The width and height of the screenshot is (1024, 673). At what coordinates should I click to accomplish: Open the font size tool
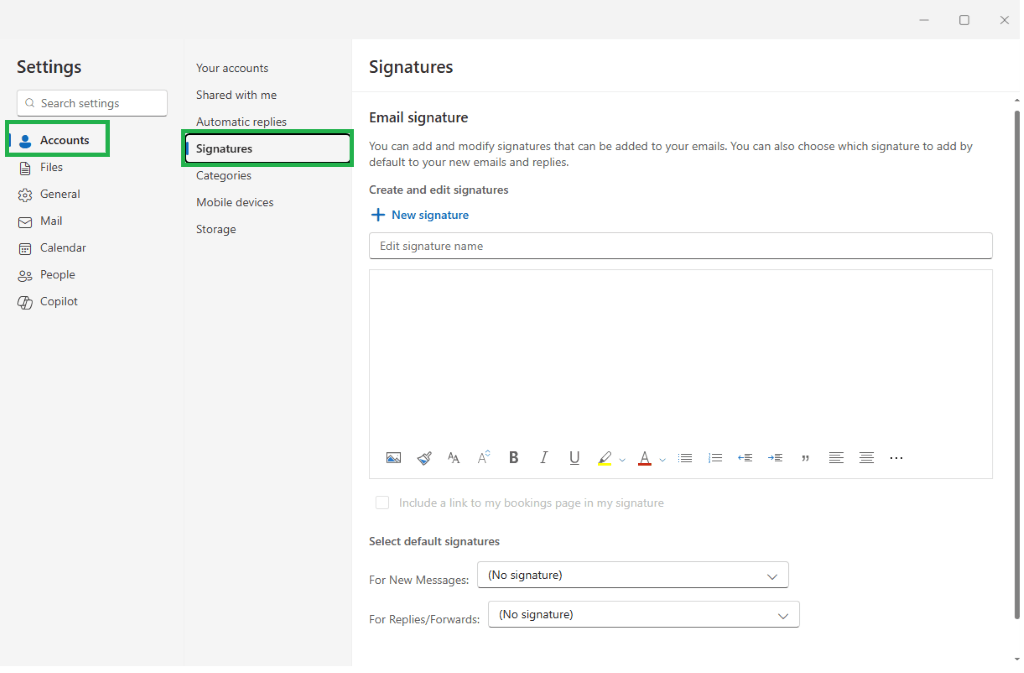click(454, 458)
